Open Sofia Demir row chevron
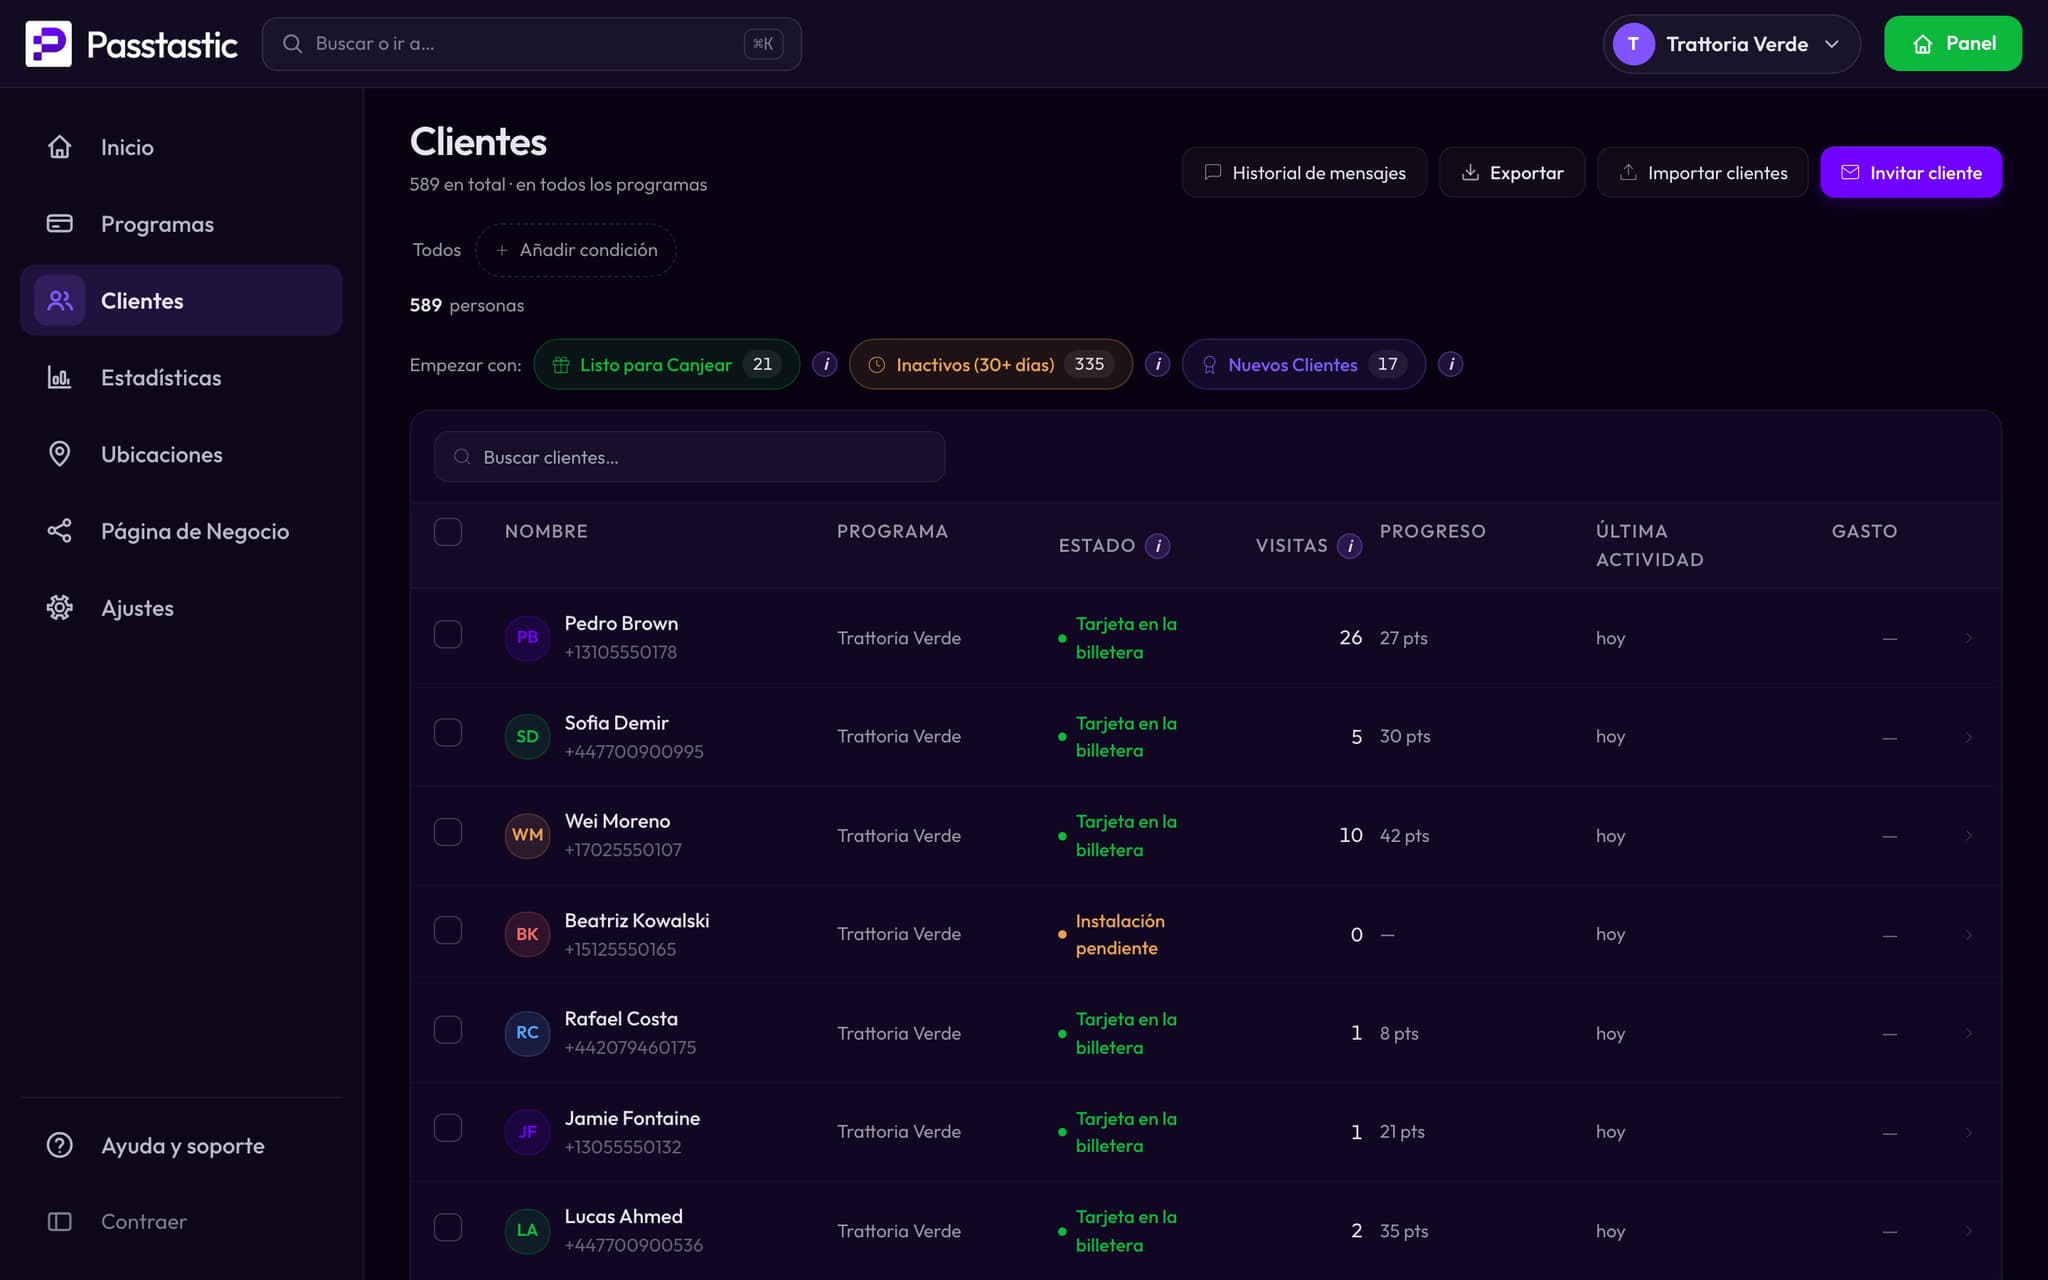The height and width of the screenshot is (1280, 2048). tap(1968, 737)
